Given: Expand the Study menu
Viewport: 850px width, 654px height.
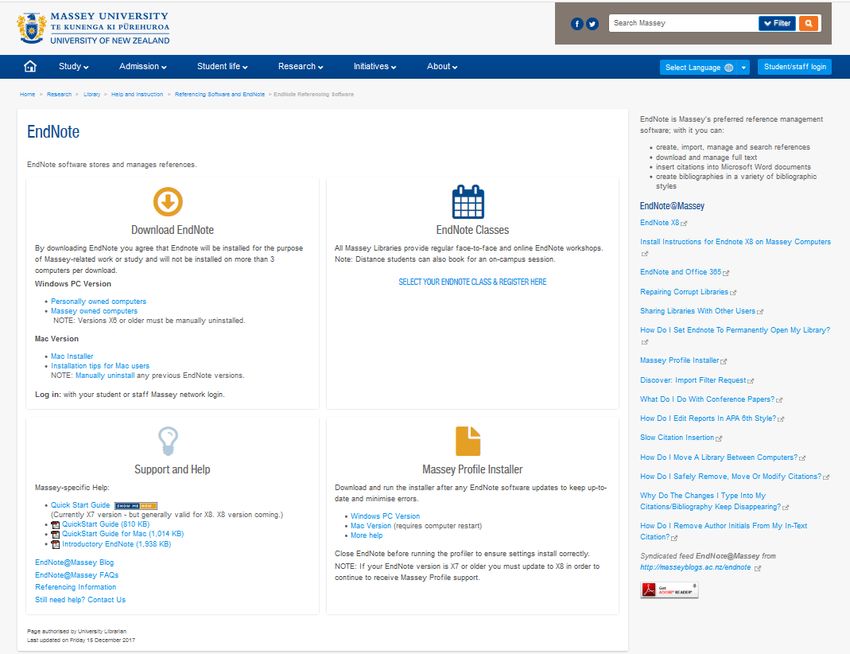Looking at the screenshot, I should (73, 66).
